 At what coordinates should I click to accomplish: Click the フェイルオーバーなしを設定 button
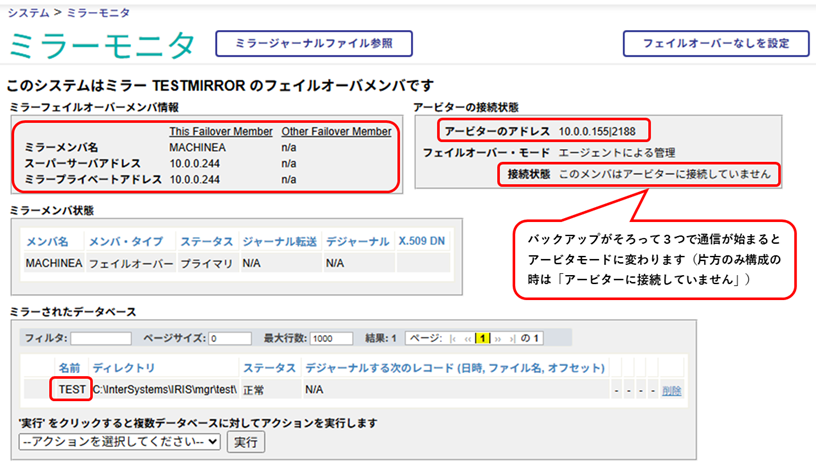coord(715,44)
